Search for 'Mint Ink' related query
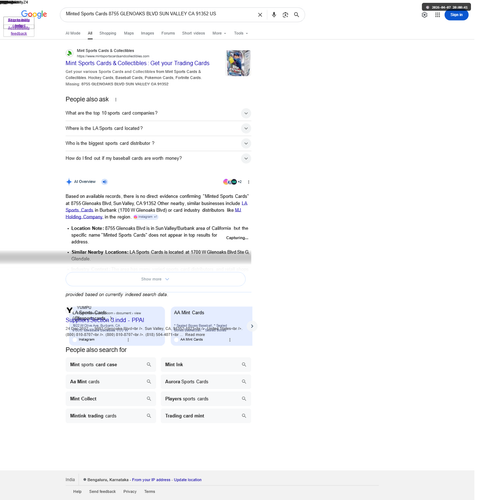Image resolution: width=480 pixels, height=500 pixels. 206,365
